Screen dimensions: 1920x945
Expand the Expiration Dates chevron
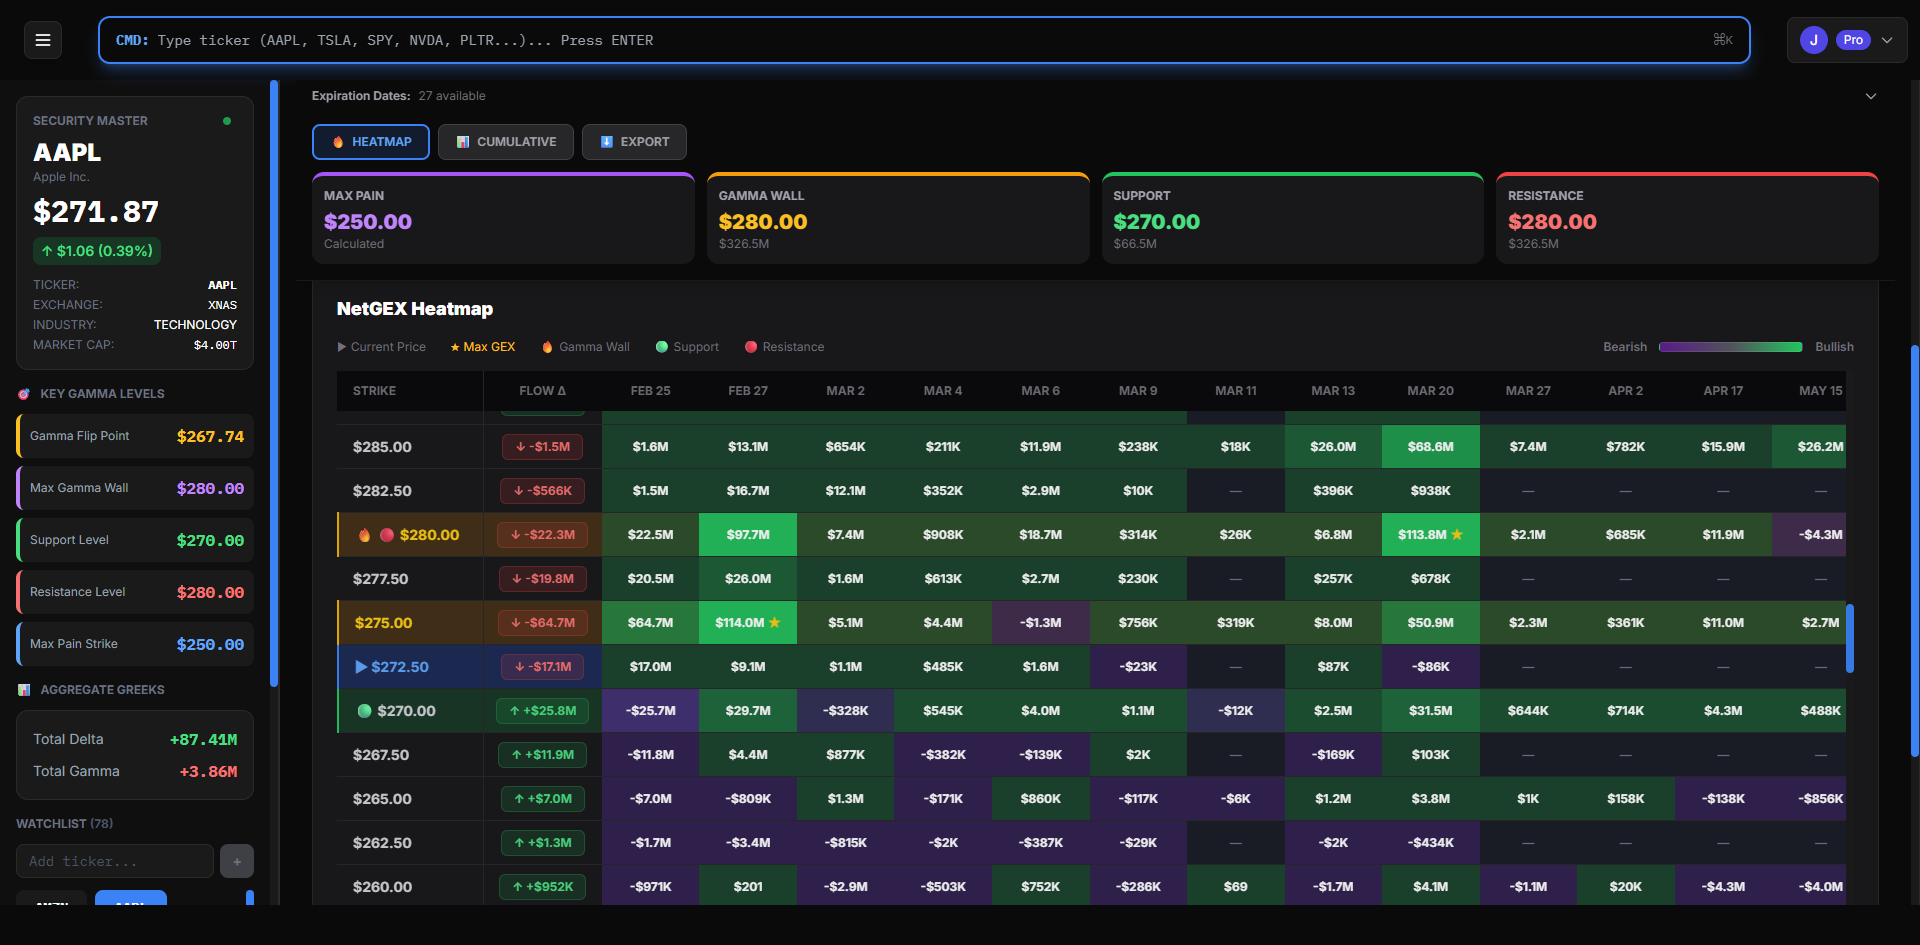[x=1870, y=96]
